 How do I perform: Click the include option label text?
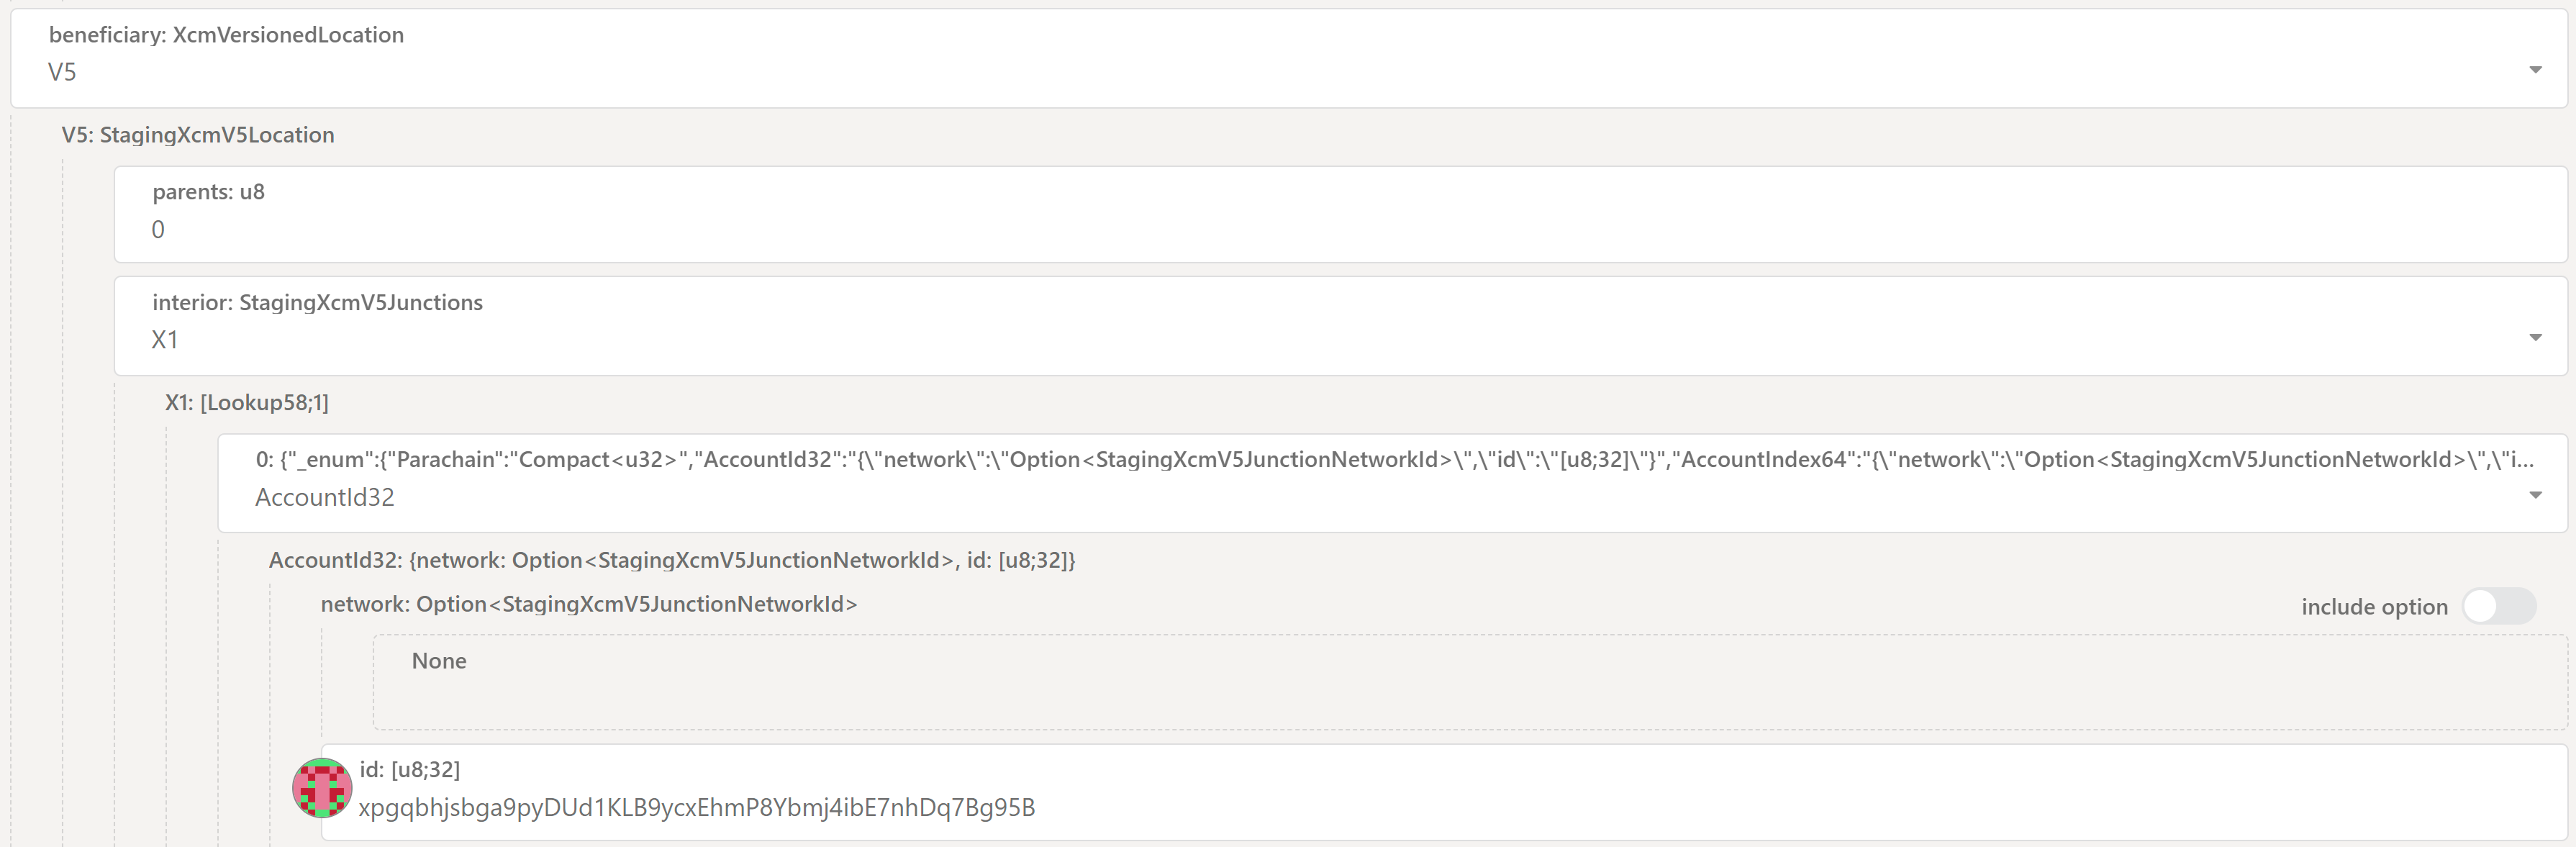(x=2374, y=606)
